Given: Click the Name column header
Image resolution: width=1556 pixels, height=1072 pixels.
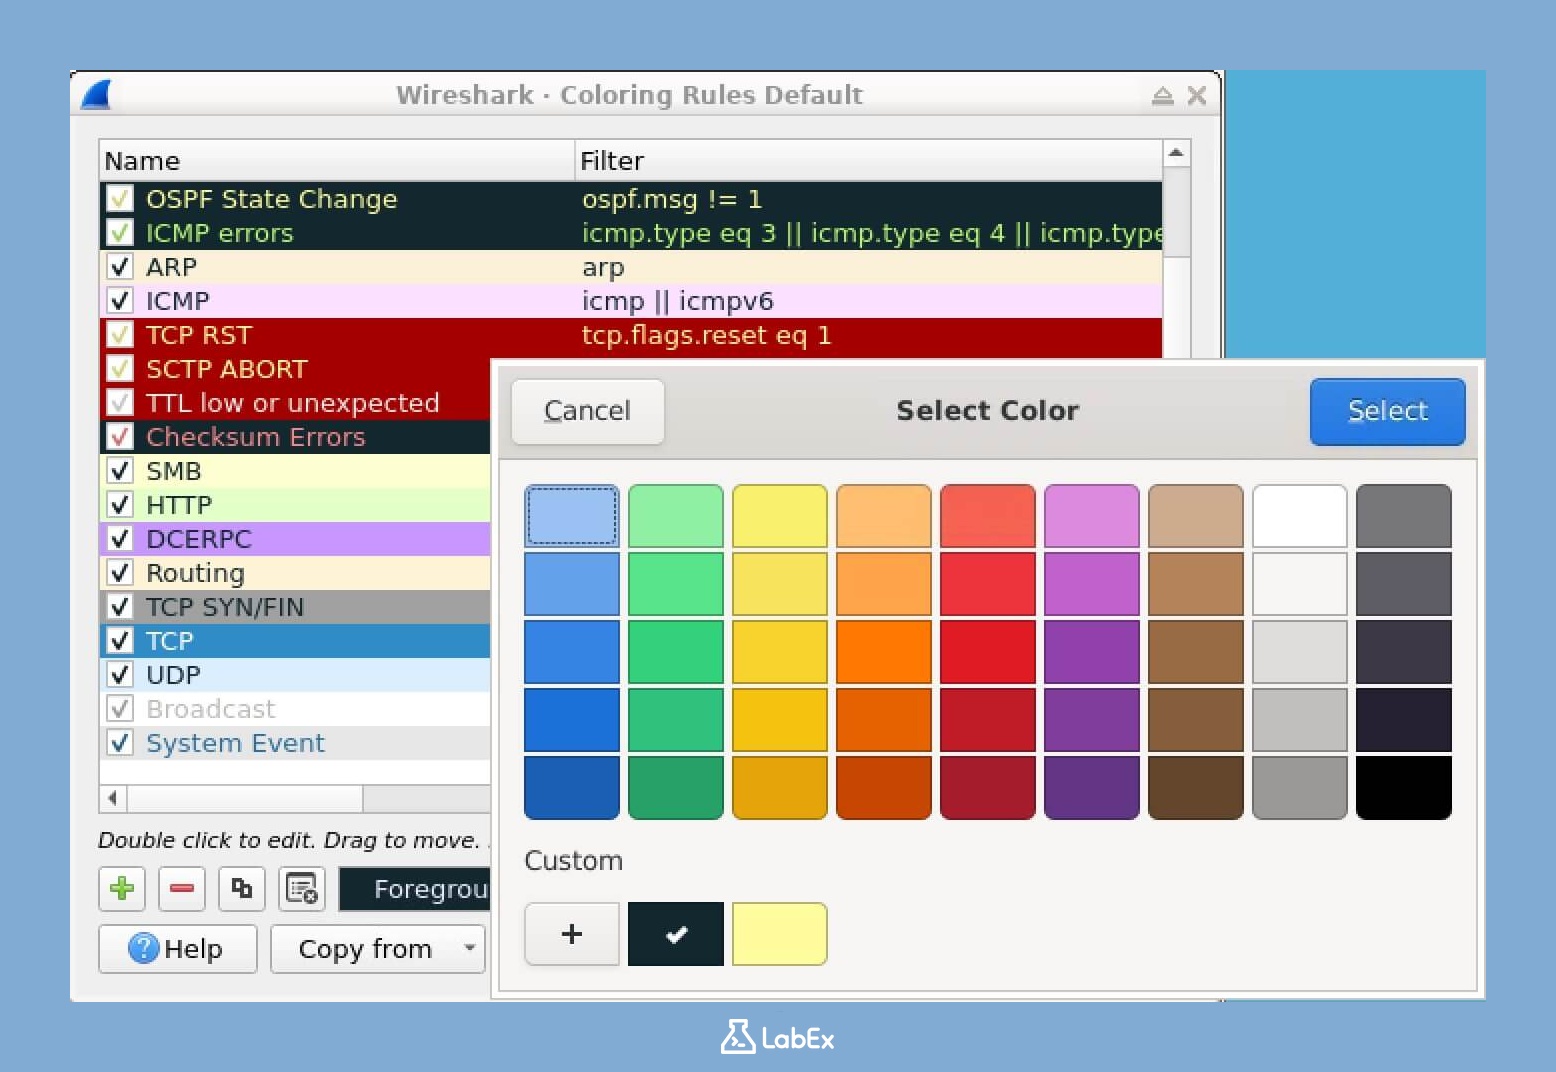Looking at the screenshot, I should (336, 161).
